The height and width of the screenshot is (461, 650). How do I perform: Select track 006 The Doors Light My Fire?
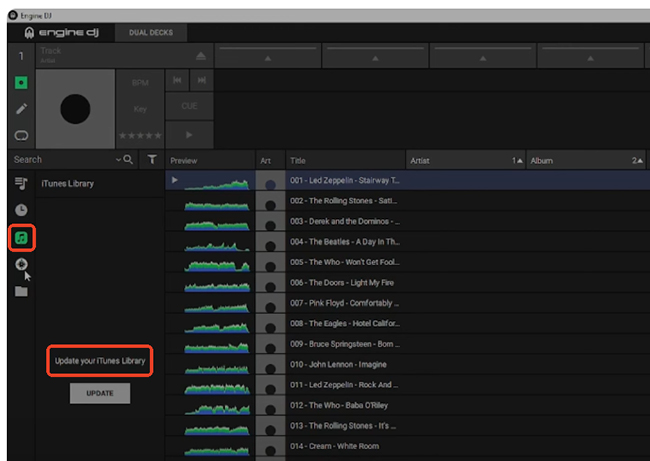407,283
